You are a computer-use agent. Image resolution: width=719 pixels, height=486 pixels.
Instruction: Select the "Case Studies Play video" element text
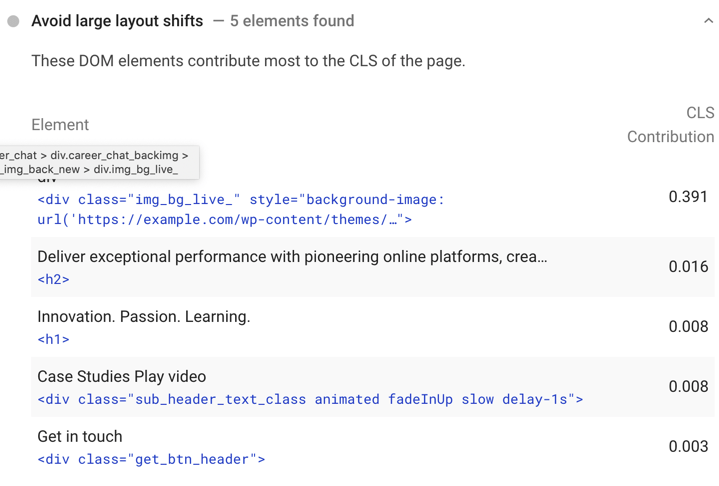click(122, 377)
